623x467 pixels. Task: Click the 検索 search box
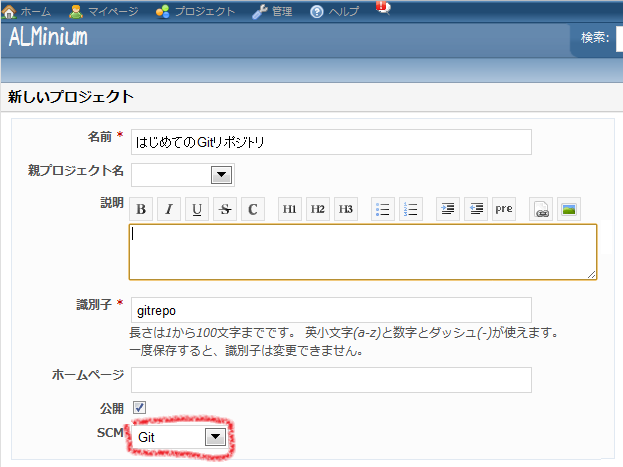coord(619,37)
